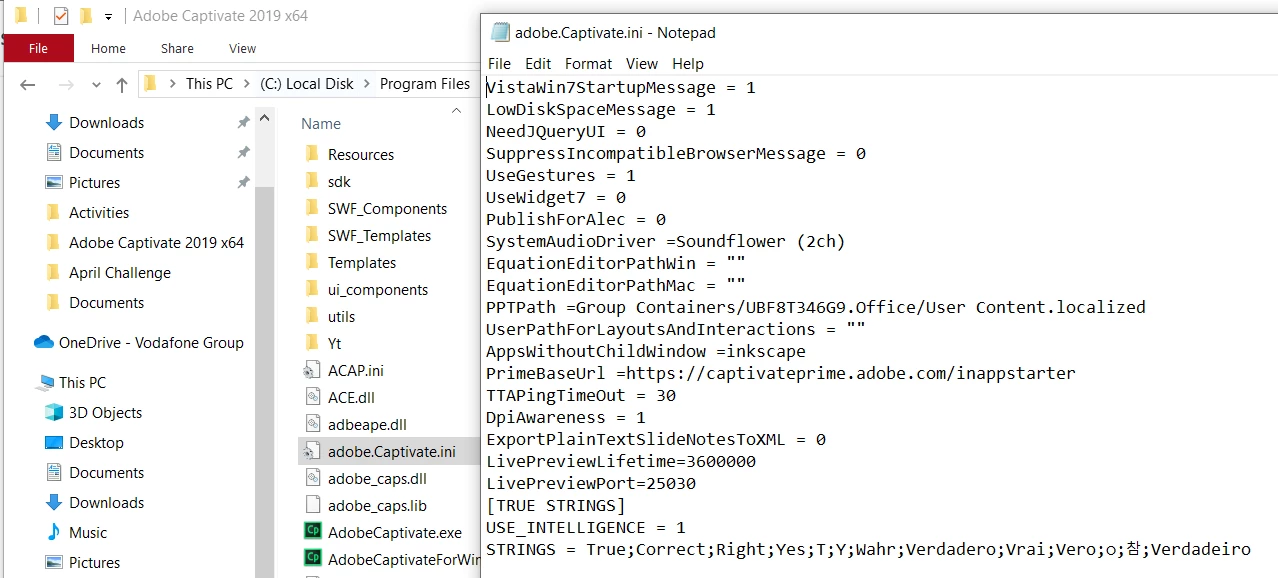Open Customize Quick Access Toolbar dropdown
This screenshot has width=1278, height=578.
(x=108, y=17)
